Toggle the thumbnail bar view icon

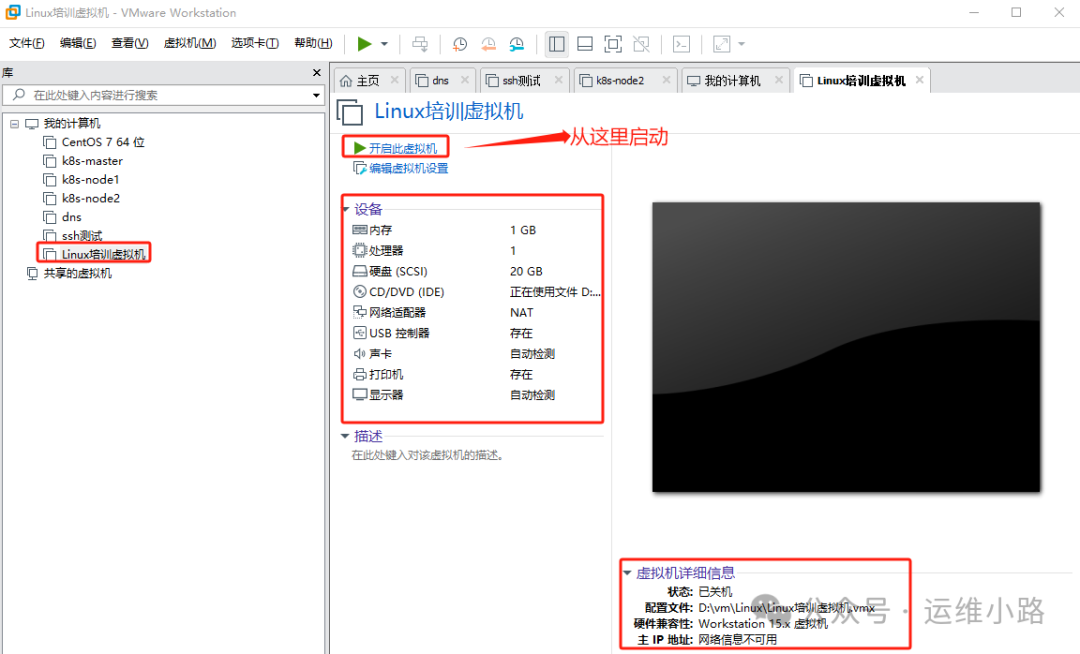coord(585,44)
